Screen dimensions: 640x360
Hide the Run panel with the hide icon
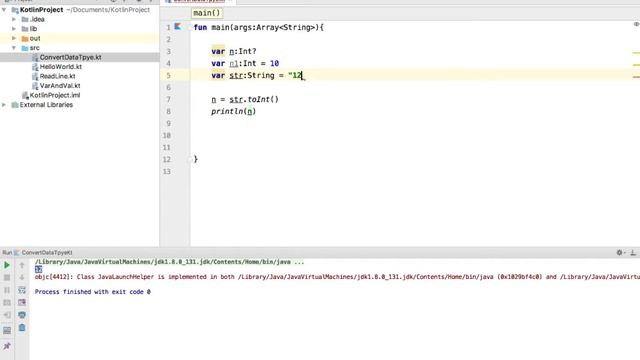click(633, 253)
